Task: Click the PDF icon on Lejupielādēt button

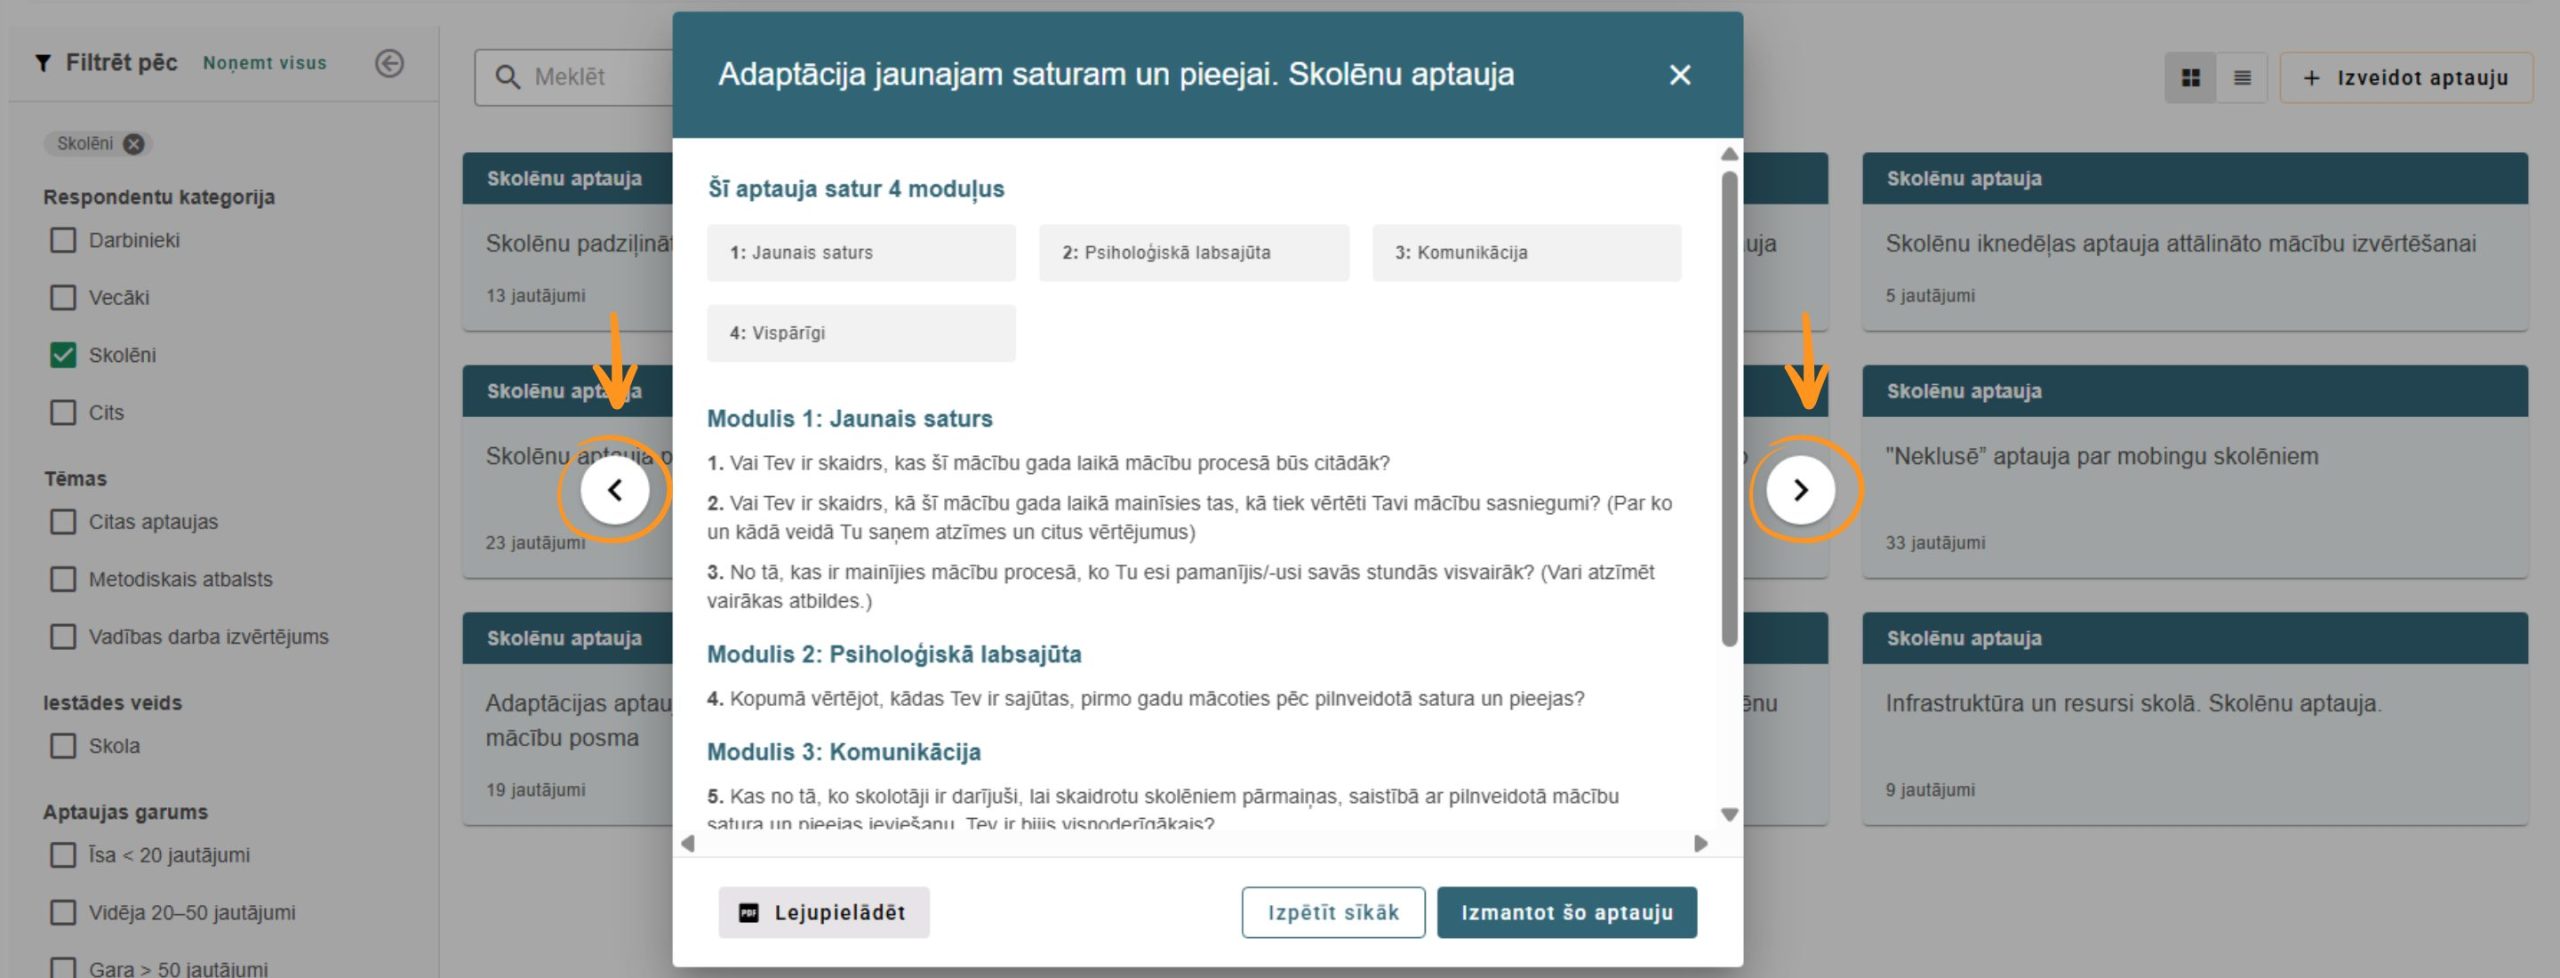Action: (748, 912)
